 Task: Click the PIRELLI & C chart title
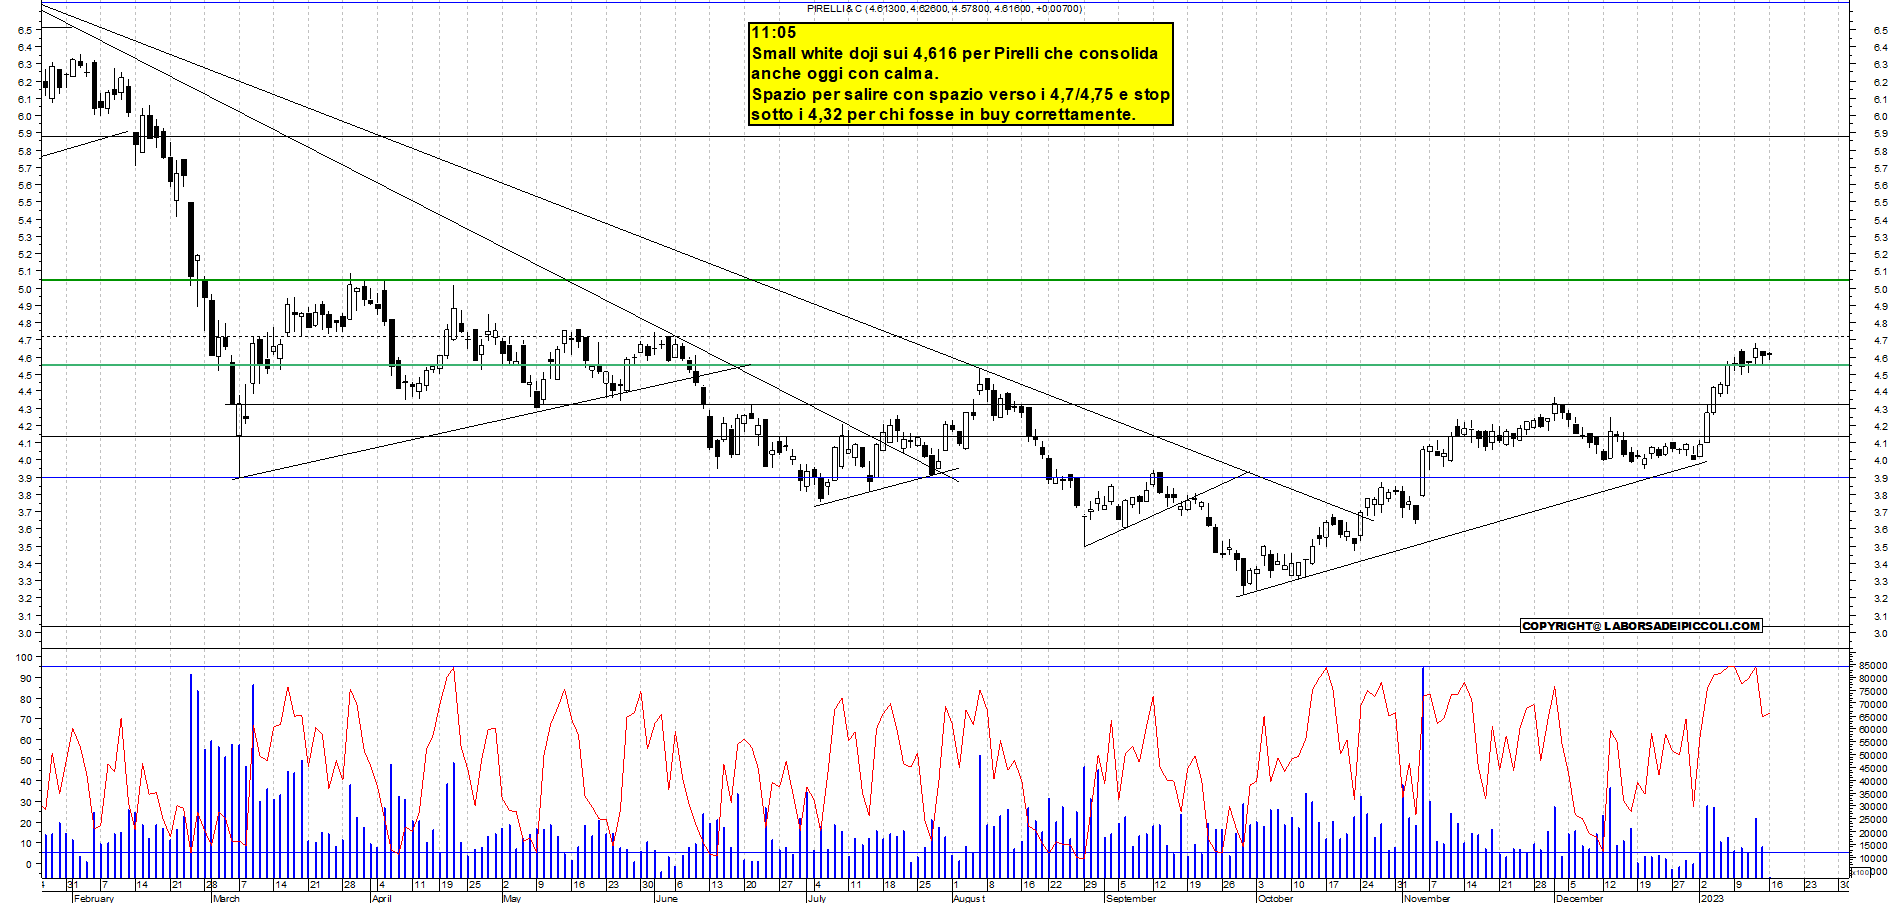[944, 8]
